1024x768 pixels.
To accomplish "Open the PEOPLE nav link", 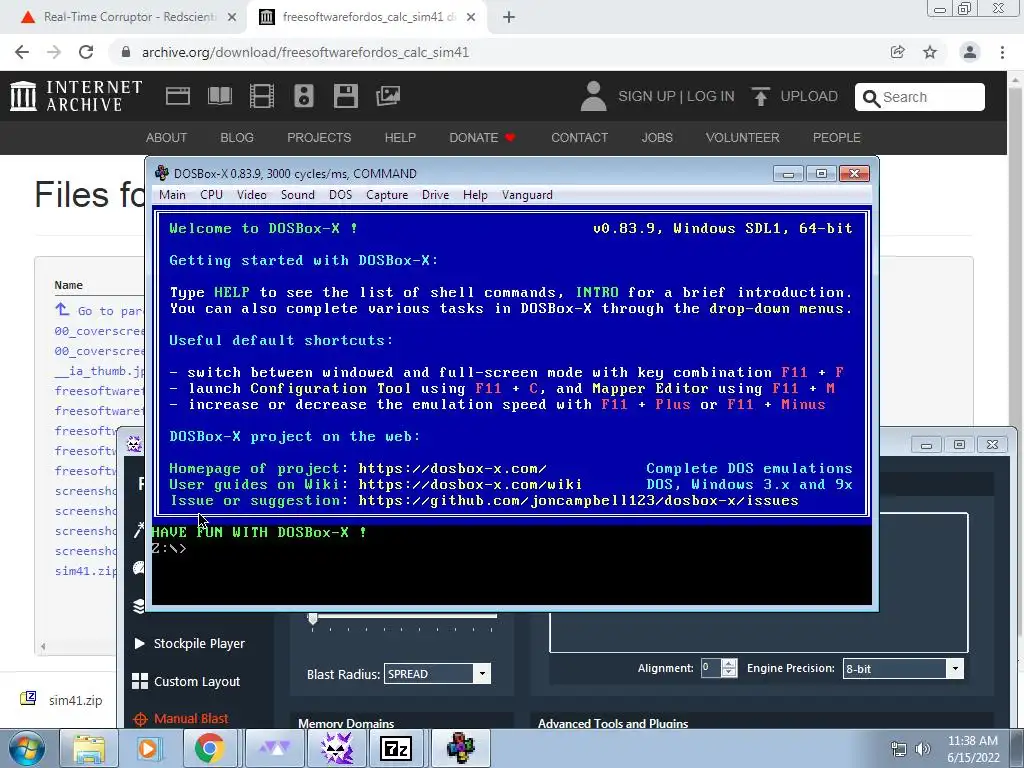I will point(836,138).
